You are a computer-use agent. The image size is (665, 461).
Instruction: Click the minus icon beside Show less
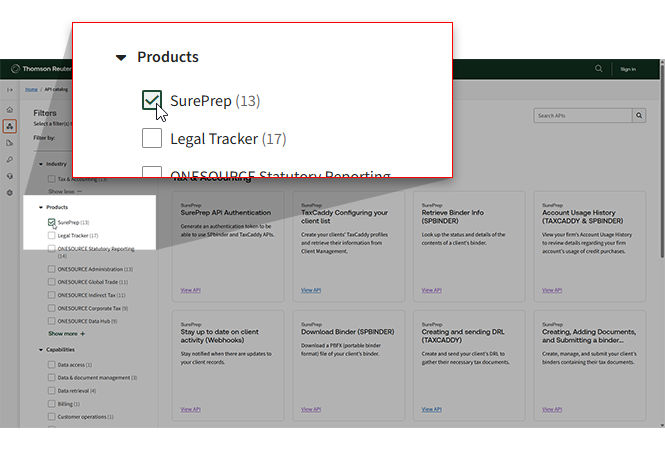point(79,192)
